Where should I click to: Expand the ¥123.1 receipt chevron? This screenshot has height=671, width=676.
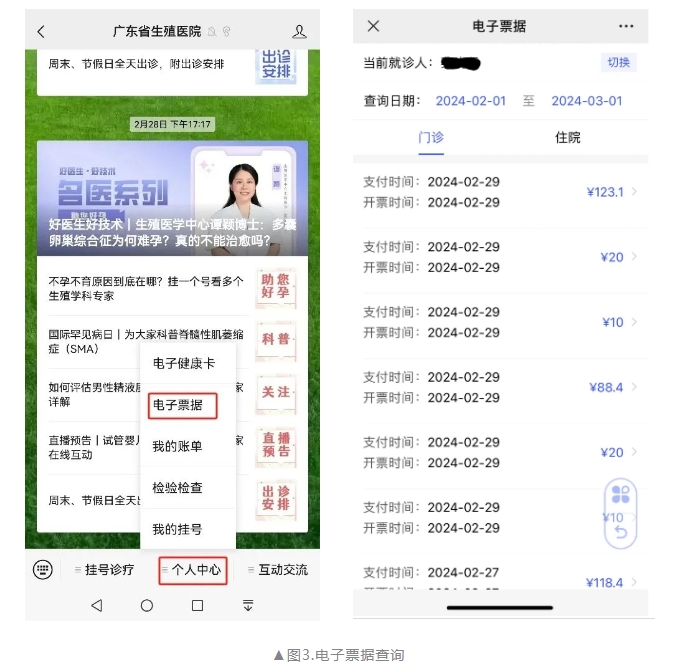click(635, 192)
